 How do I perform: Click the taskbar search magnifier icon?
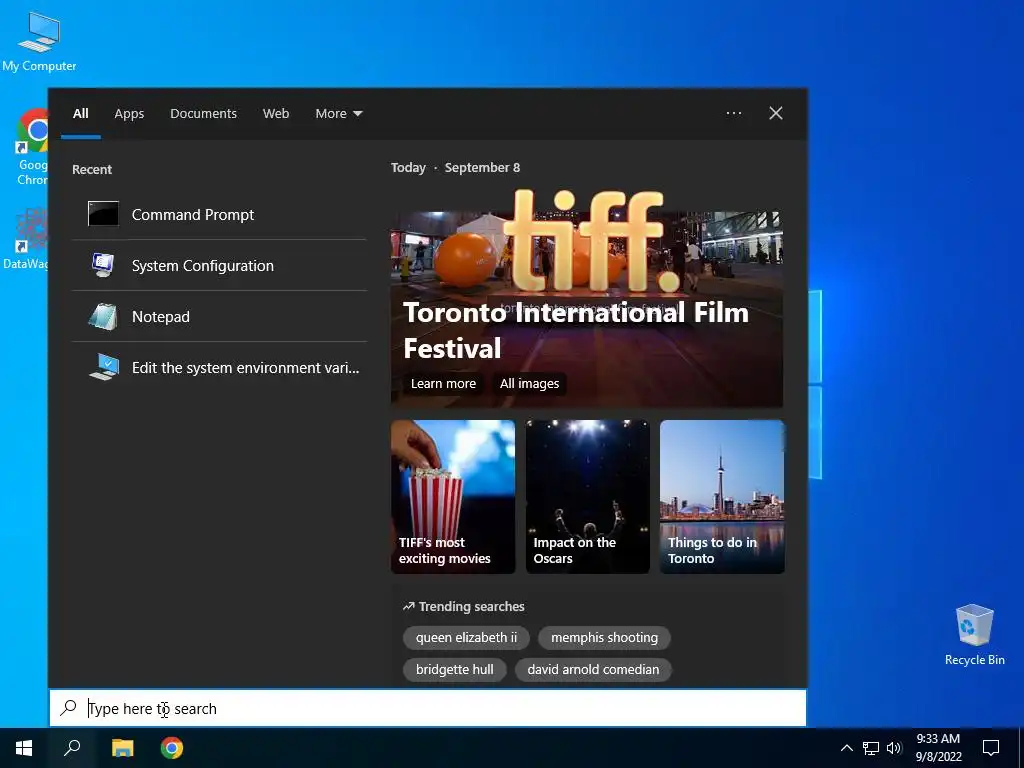(x=72, y=748)
